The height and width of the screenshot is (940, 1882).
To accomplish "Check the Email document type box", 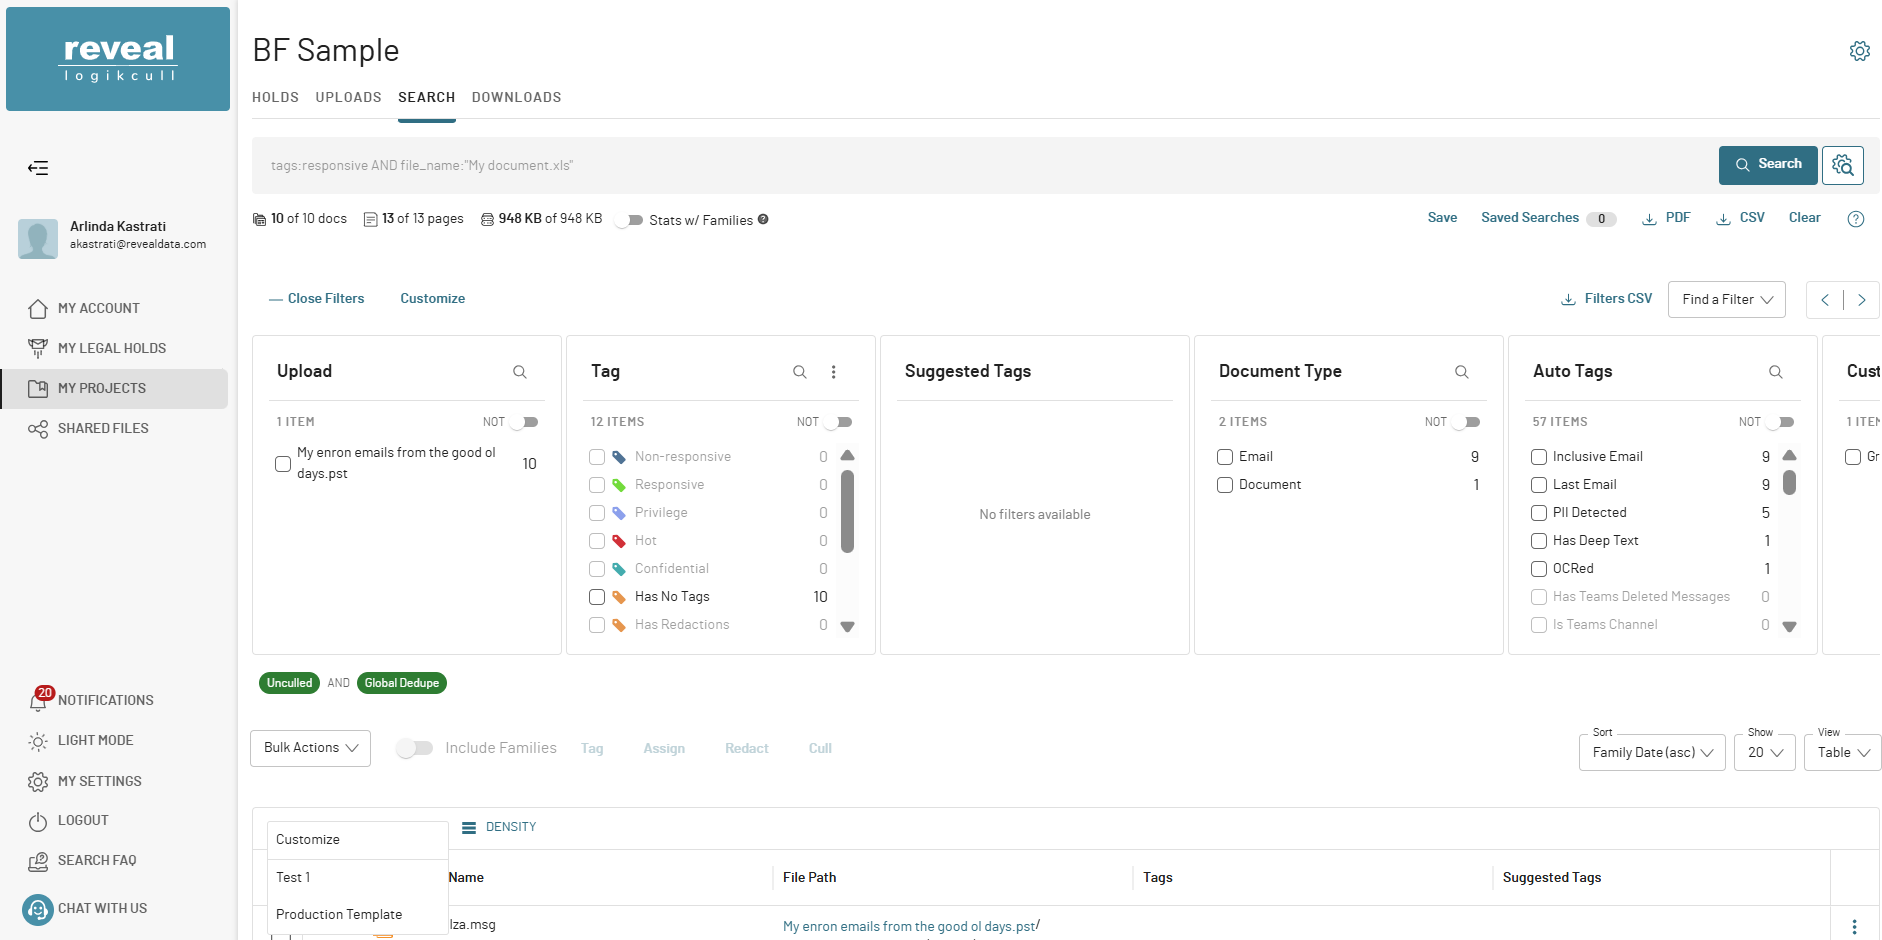I will [1225, 457].
